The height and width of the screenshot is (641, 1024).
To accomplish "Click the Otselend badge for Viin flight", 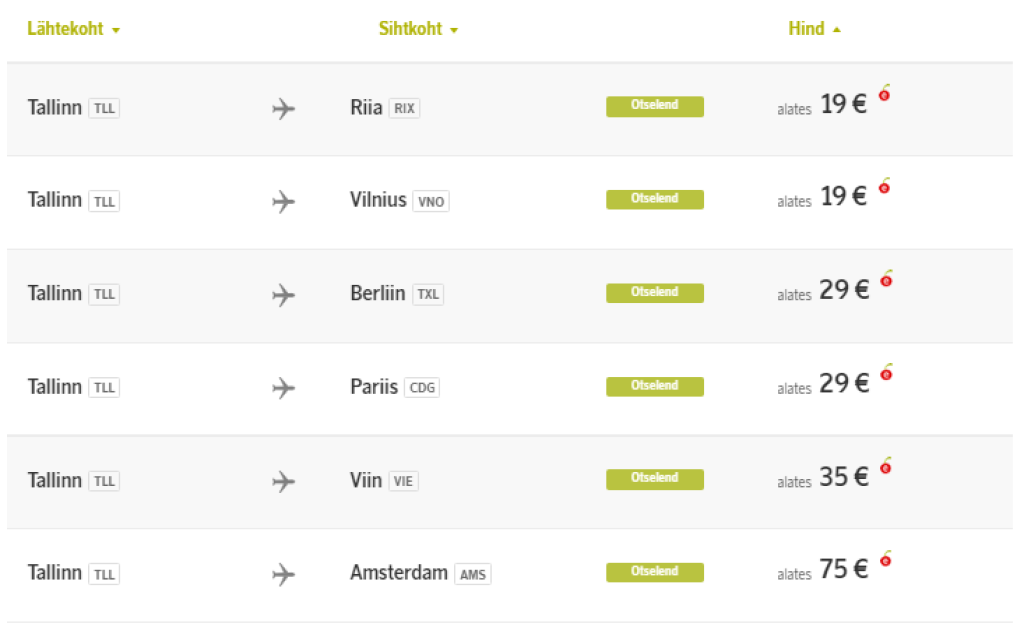I will [x=654, y=480].
